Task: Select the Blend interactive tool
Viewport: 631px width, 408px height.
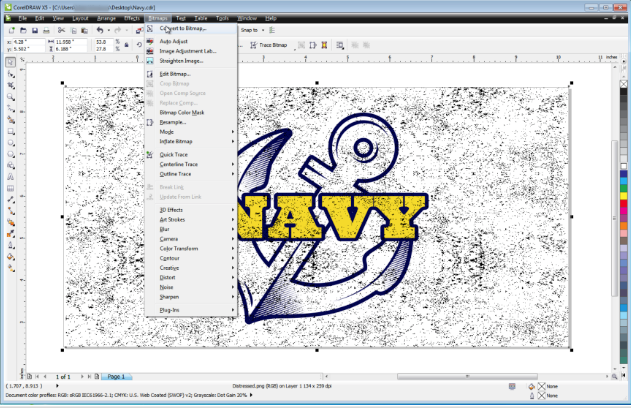Action: pyautogui.click(x=11, y=222)
